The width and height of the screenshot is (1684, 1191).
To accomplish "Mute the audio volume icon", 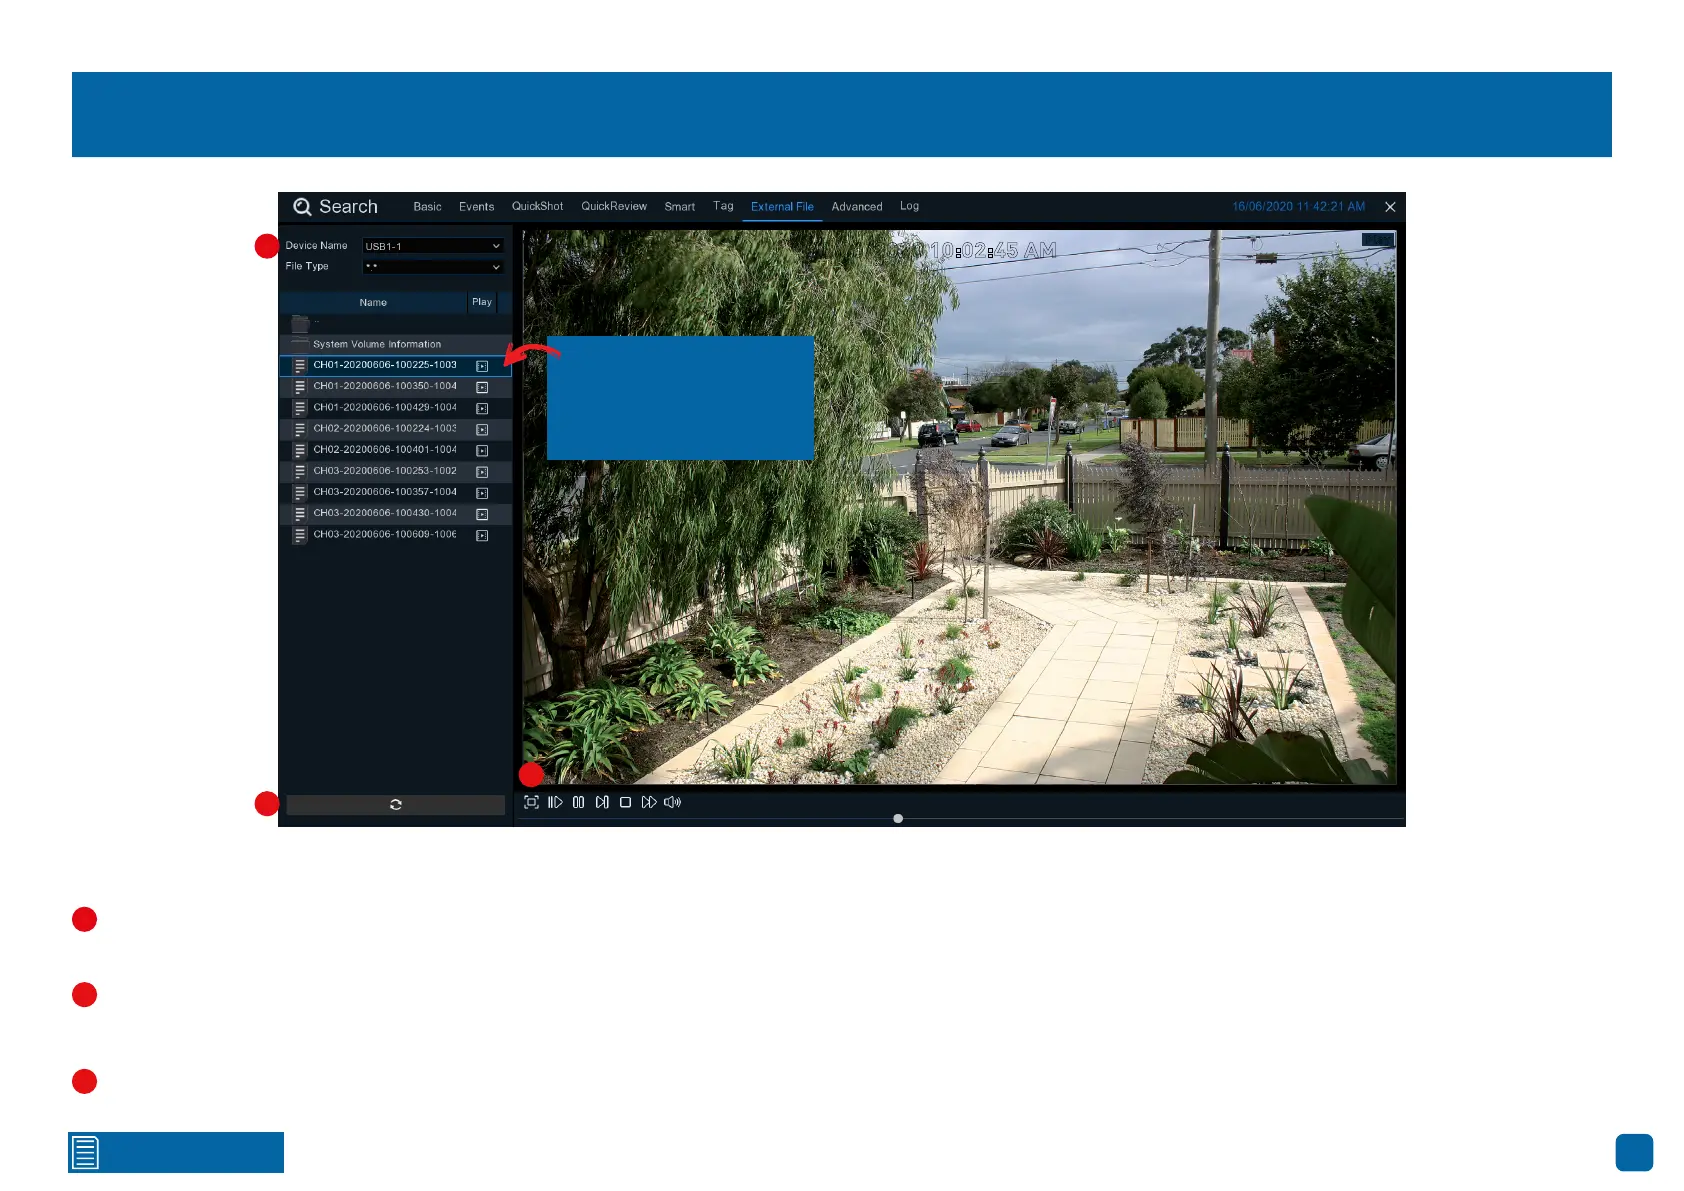I will [672, 802].
